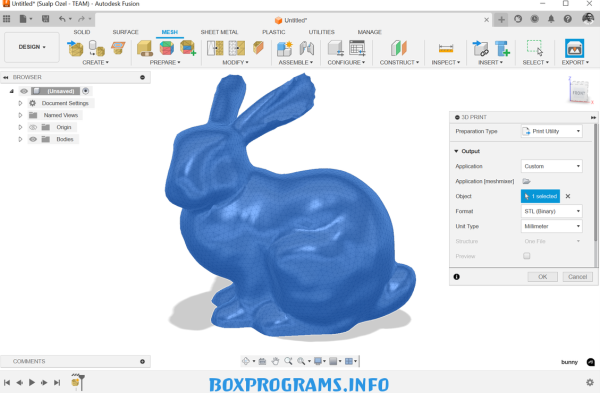The width and height of the screenshot is (600, 393).
Task: Select the Pan hand tool
Action: (275, 361)
